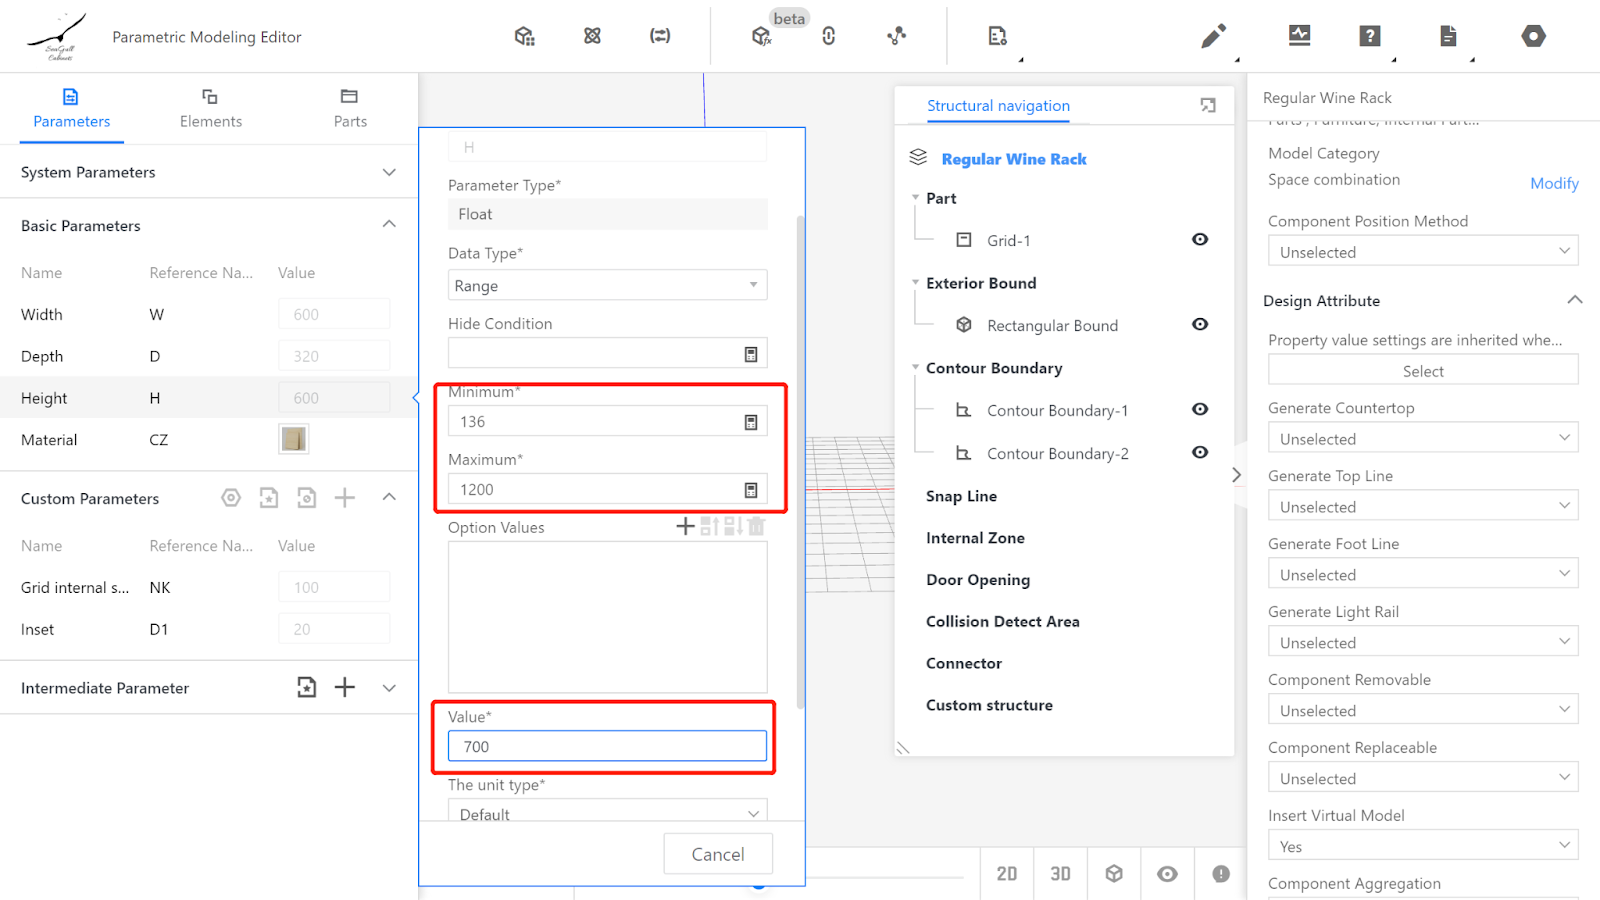Viewport: 1600px width, 900px height.
Task: Click the Modify link for Model Category
Action: point(1554,183)
